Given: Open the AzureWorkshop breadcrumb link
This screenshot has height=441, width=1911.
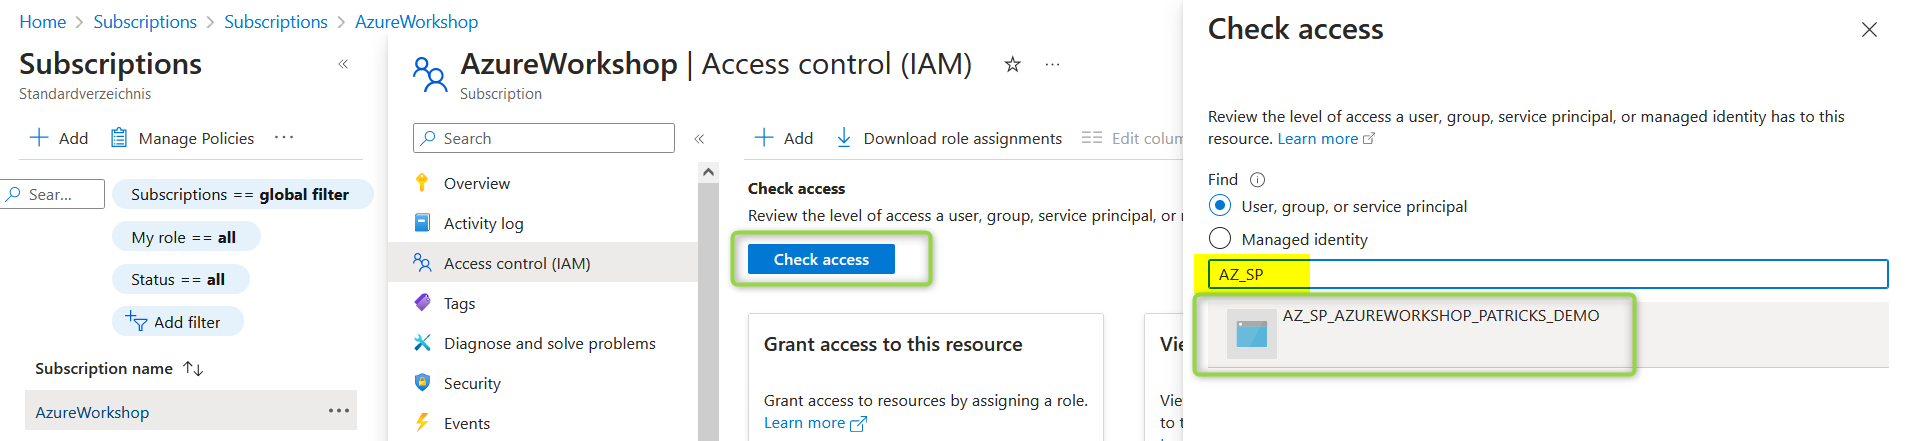Looking at the screenshot, I should coord(416,21).
